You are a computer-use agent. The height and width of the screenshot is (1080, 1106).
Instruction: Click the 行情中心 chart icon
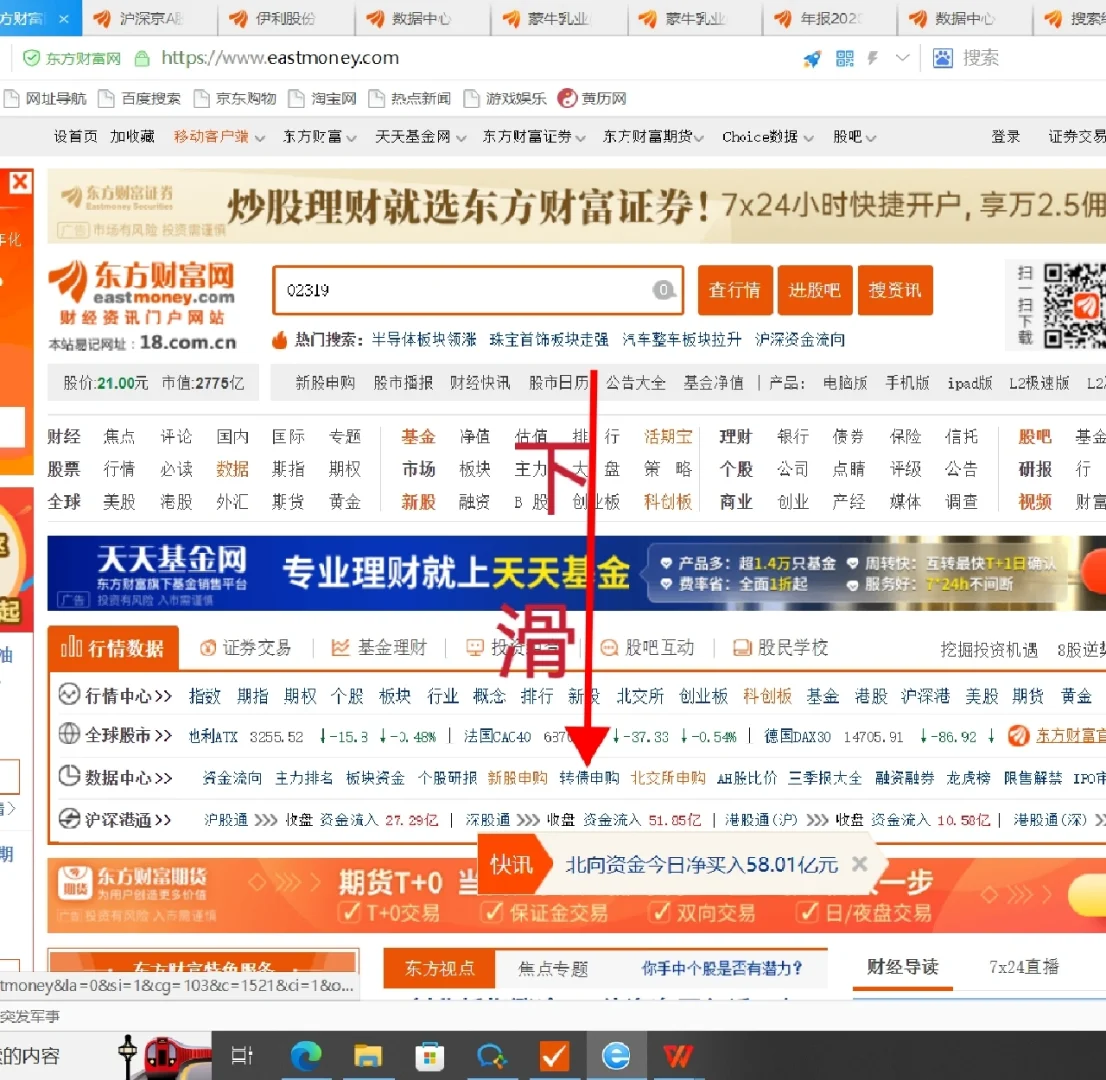pos(69,695)
